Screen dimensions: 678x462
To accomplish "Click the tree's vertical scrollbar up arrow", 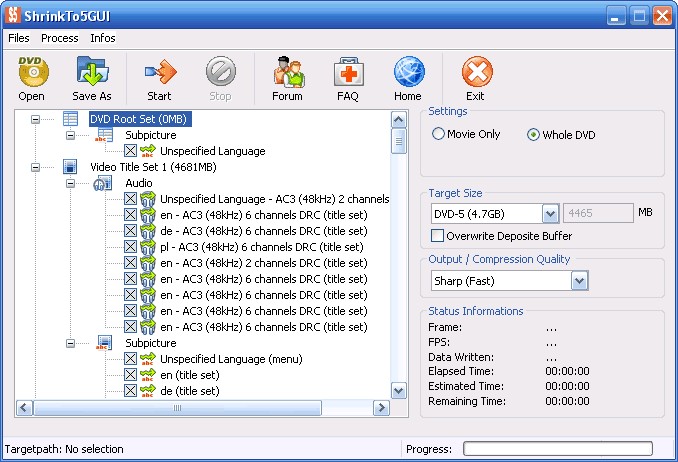I will [x=398, y=119].
